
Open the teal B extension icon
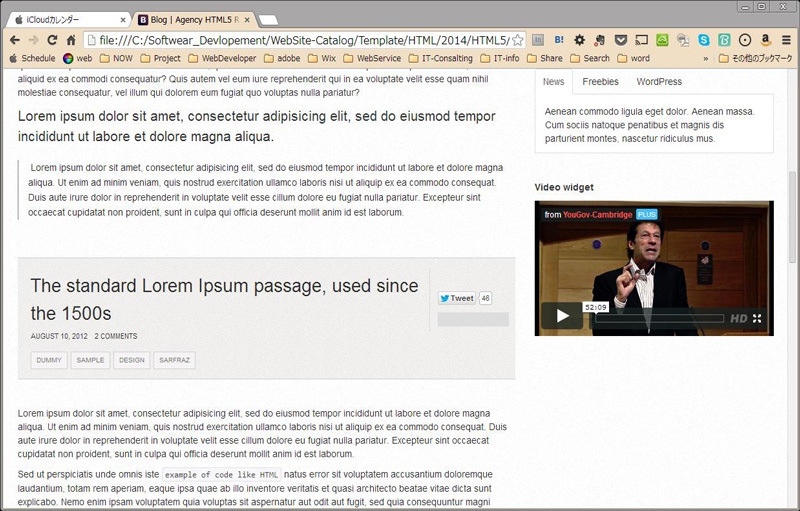pos(724,40)
